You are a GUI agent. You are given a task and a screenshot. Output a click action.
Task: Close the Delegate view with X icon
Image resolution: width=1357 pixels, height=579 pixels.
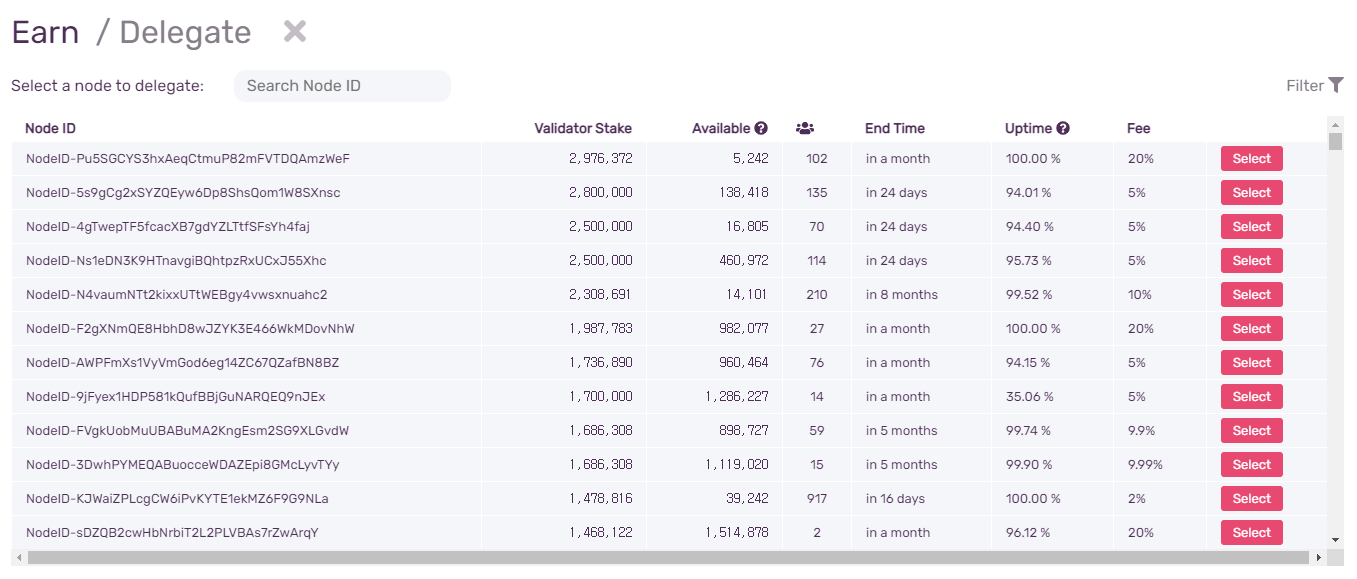pos(294,31)
